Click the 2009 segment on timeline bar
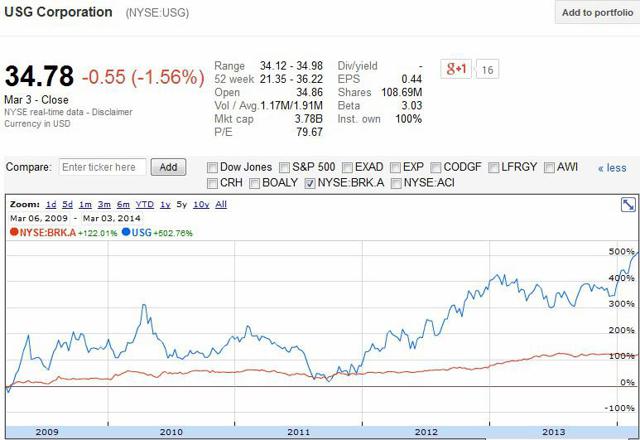Viewport: 640px width, 440px height. click(x=47, y=432)
